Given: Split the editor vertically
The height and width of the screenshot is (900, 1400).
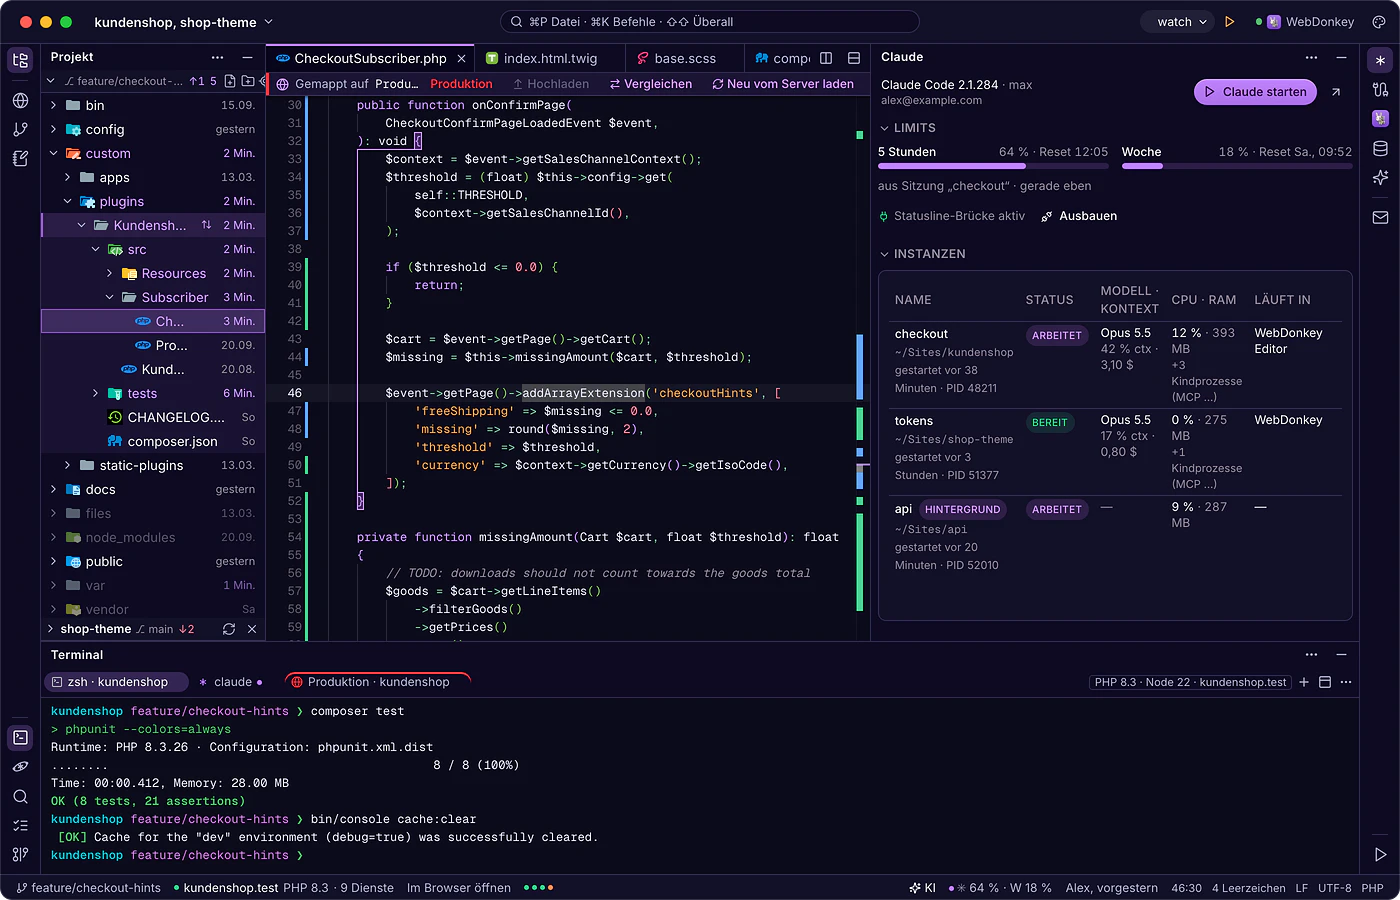Looking at the screenshot, I should click(x=826, y=58).
